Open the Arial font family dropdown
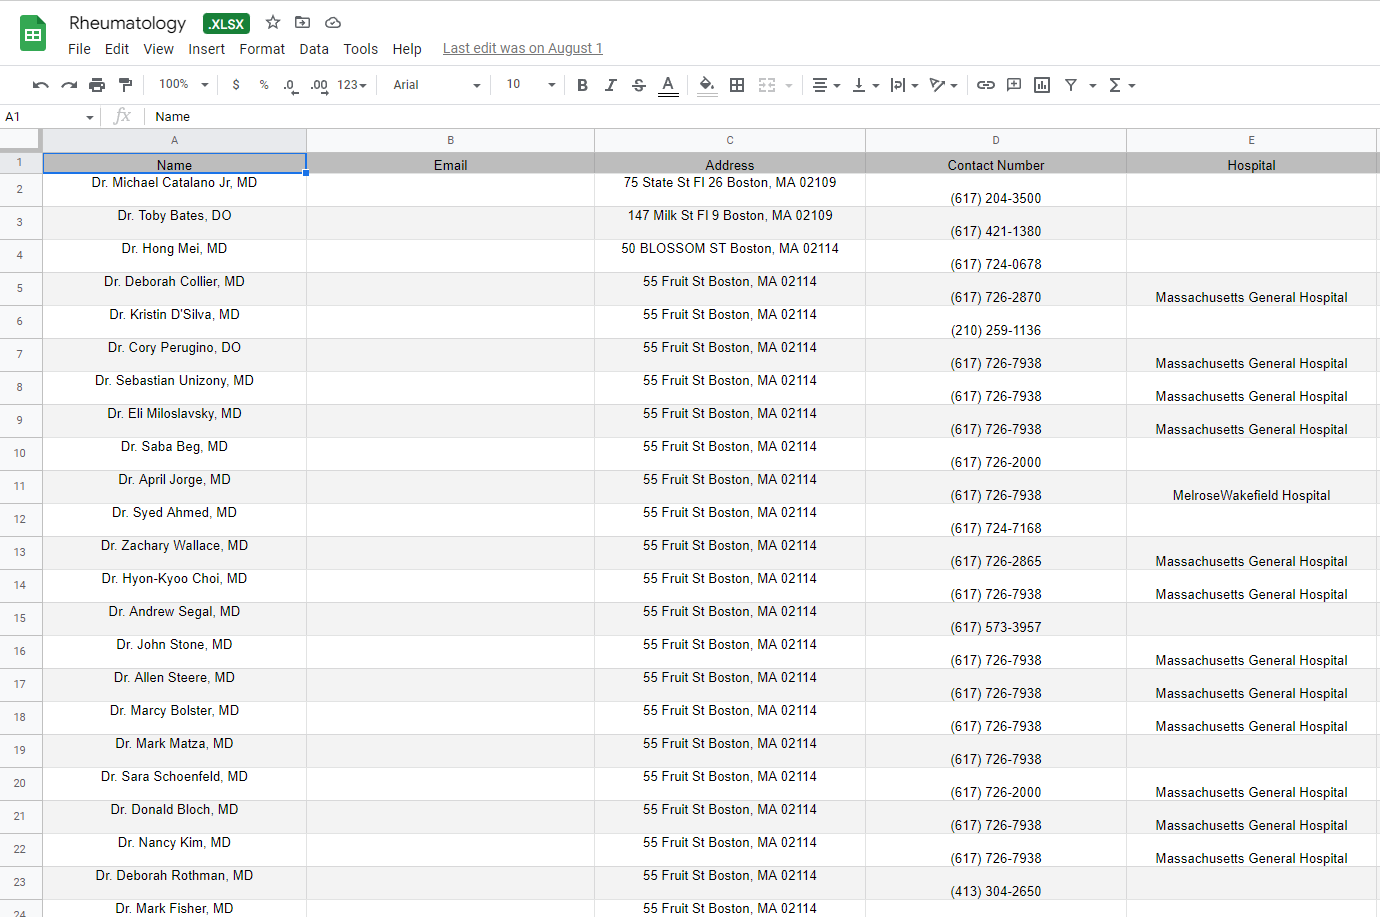1380x917 pixels. (x=436, y=85)
